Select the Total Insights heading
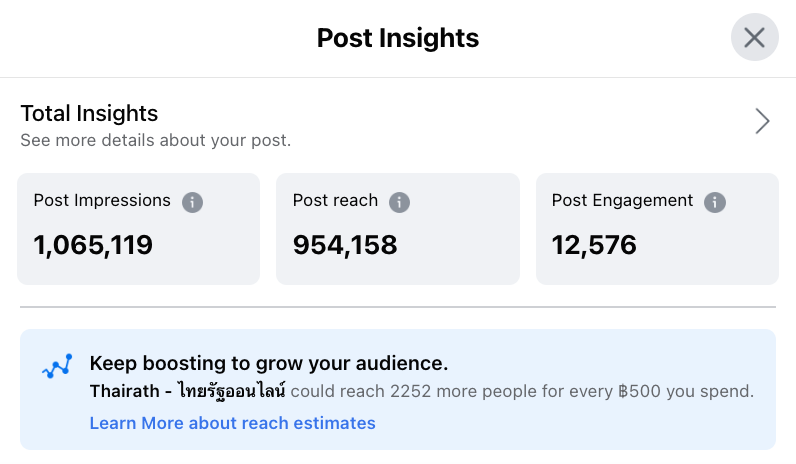 click(x=89, y=113)
